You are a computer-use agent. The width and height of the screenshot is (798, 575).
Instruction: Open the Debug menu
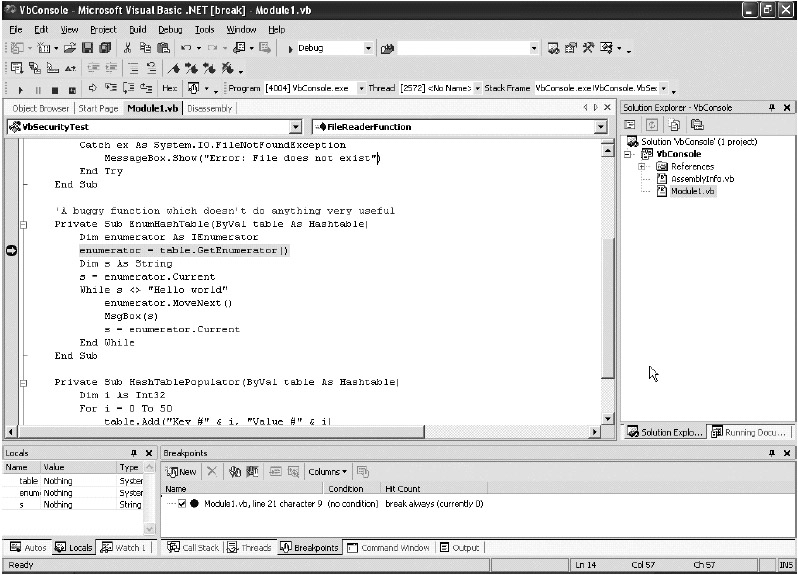(169, 30)
